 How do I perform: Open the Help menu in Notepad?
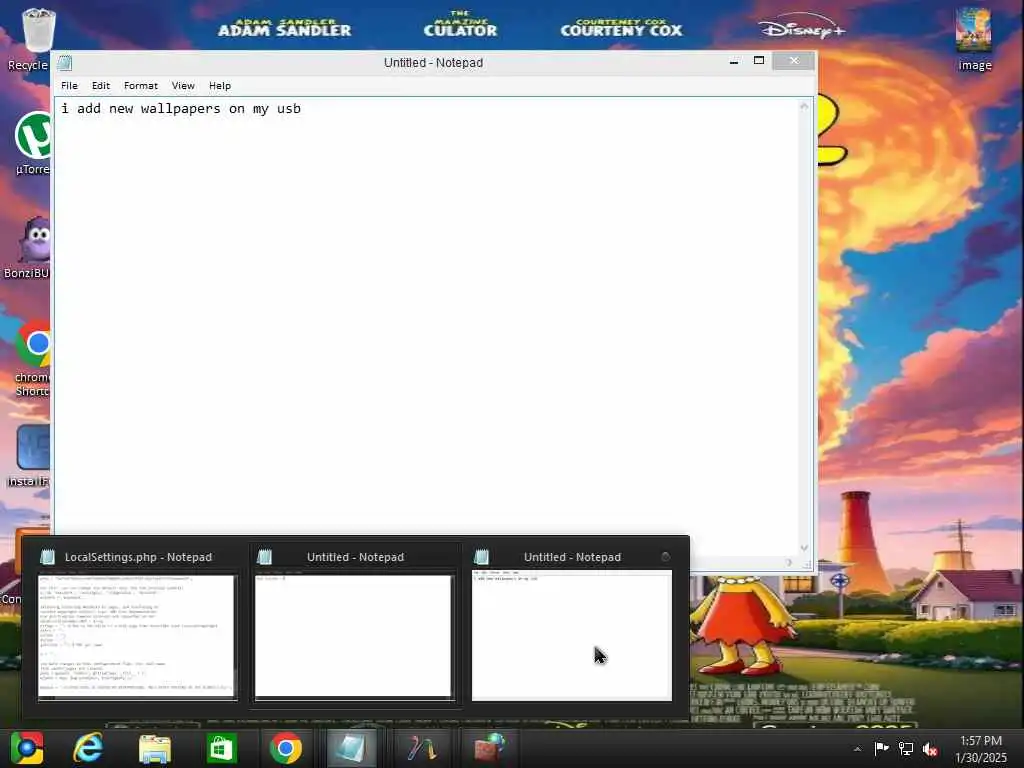(219, 86)
